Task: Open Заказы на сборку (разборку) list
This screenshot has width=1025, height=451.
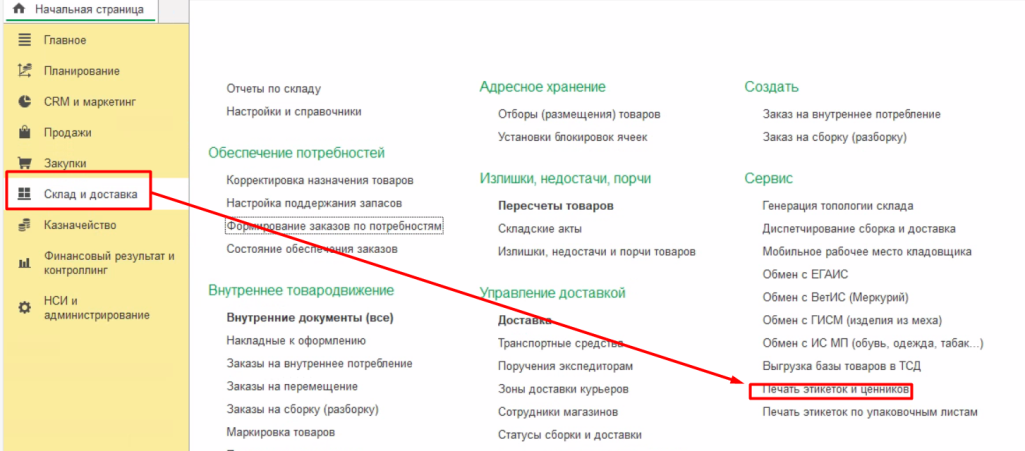Action: pos(303,409)
